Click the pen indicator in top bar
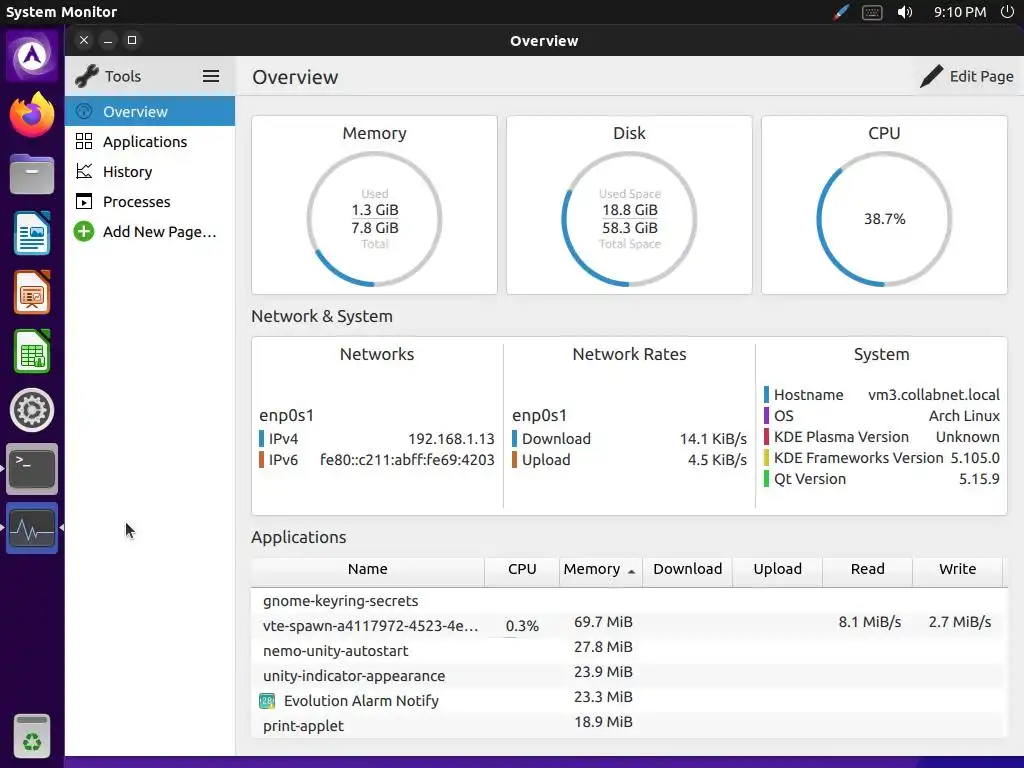1024x768 pixels. (840, 12)
